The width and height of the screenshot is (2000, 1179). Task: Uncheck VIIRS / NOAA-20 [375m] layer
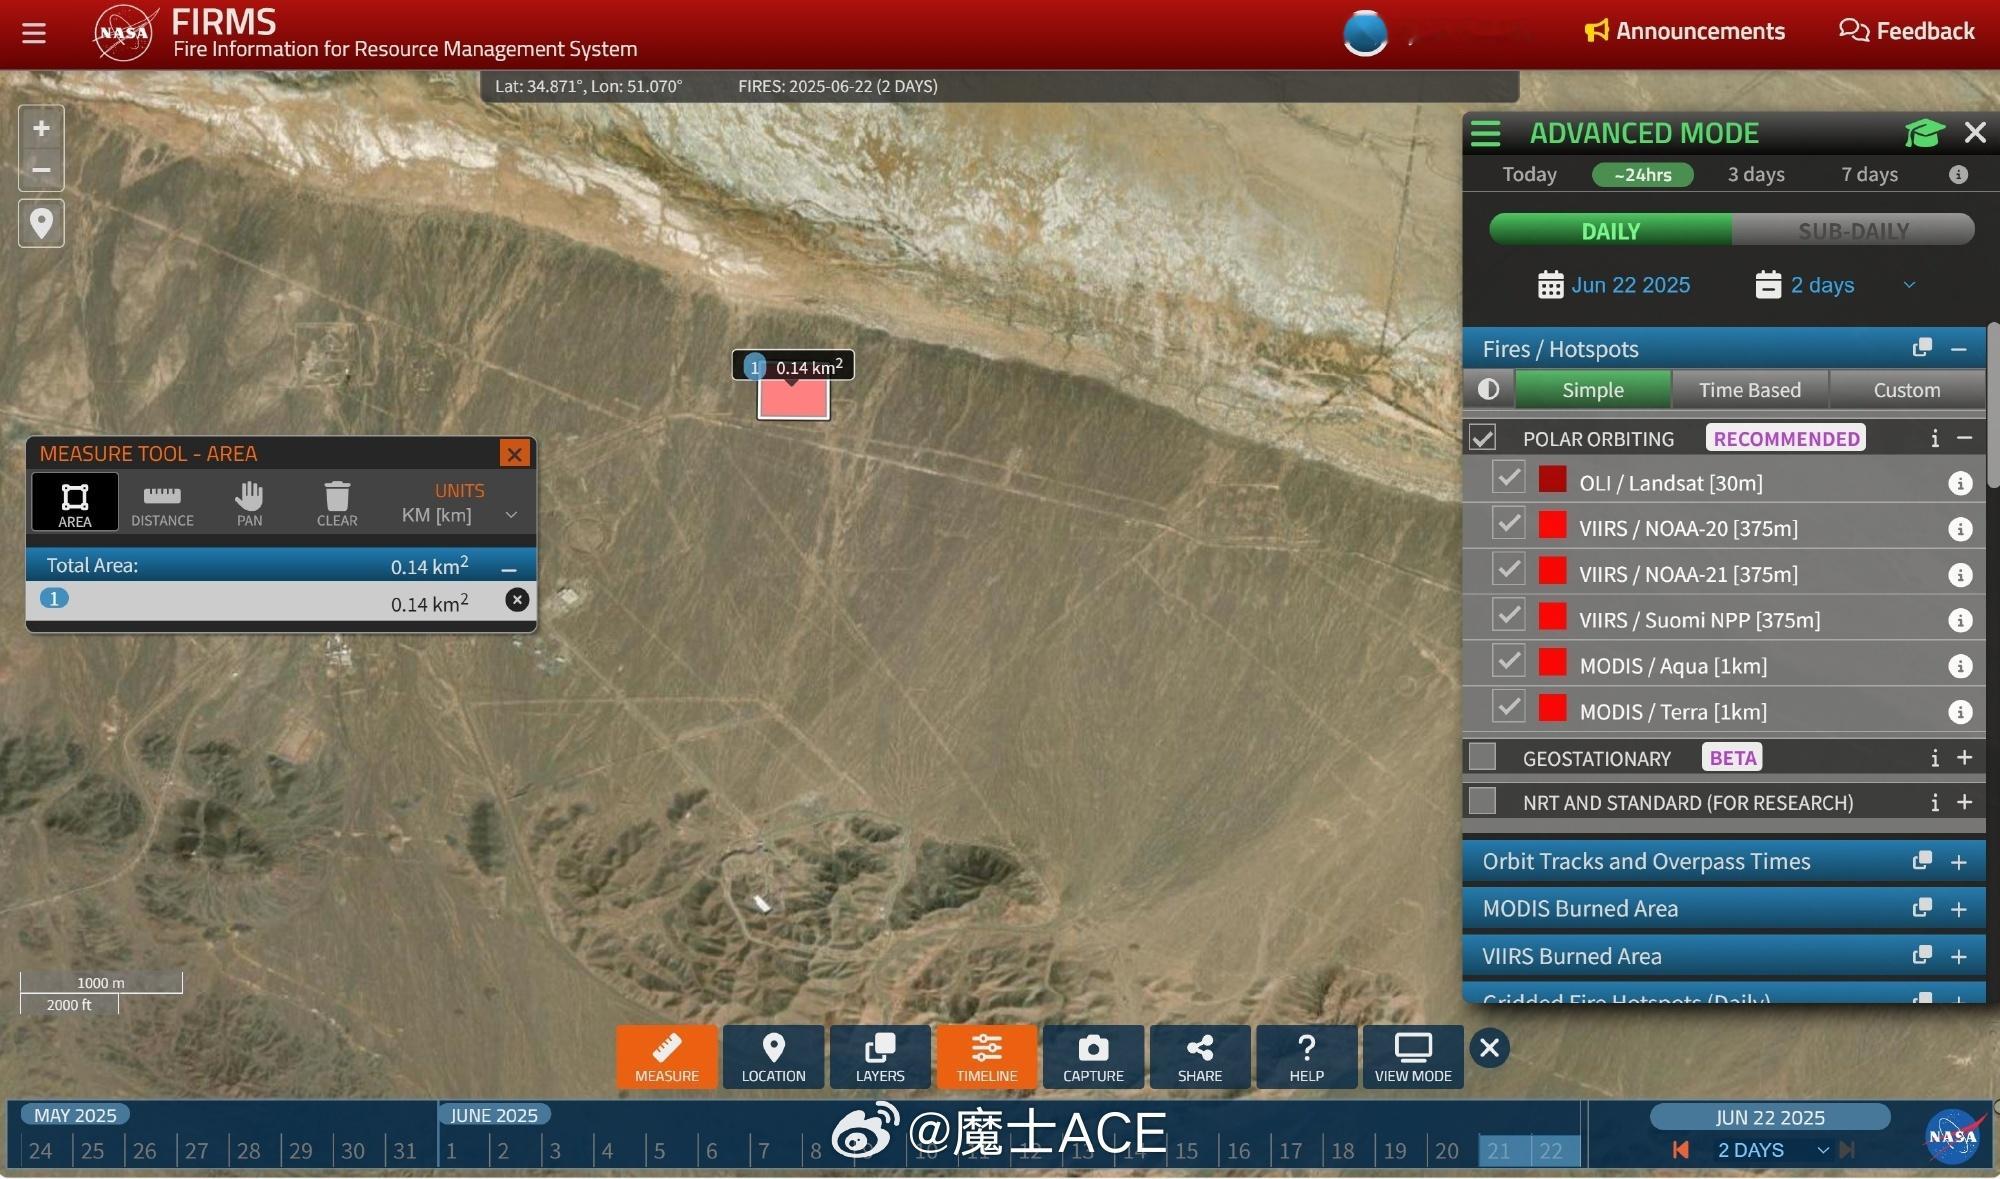click(1508, 523)
